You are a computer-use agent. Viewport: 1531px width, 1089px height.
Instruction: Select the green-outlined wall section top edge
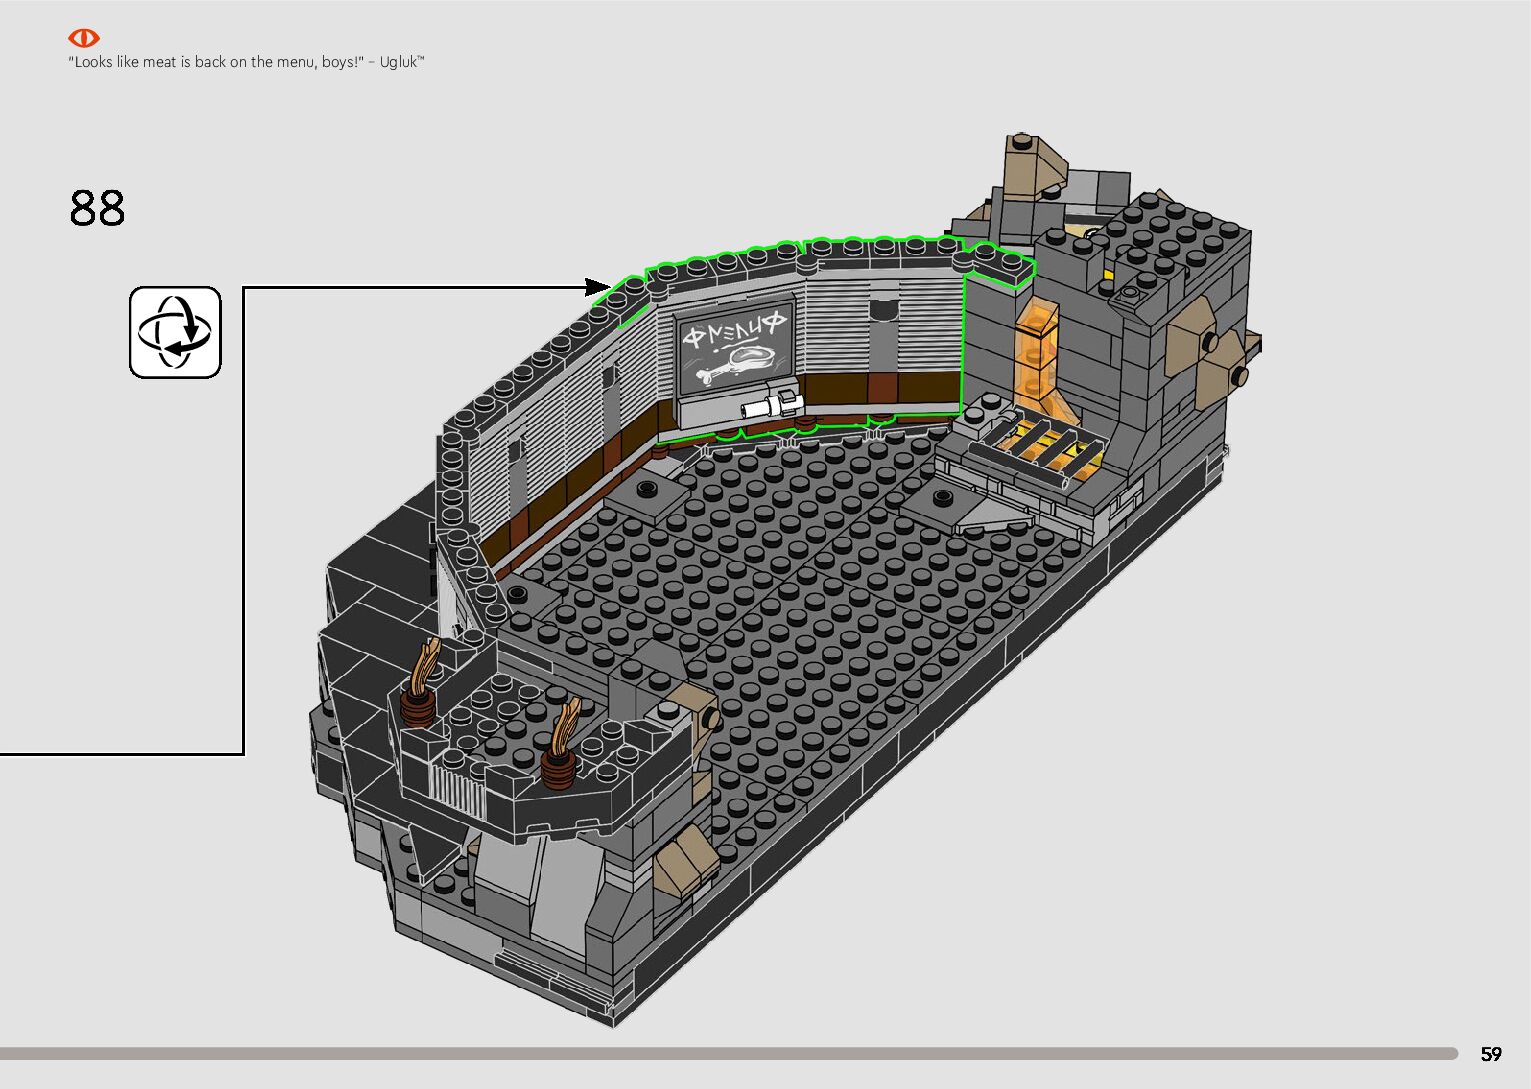tap(820, 249)
